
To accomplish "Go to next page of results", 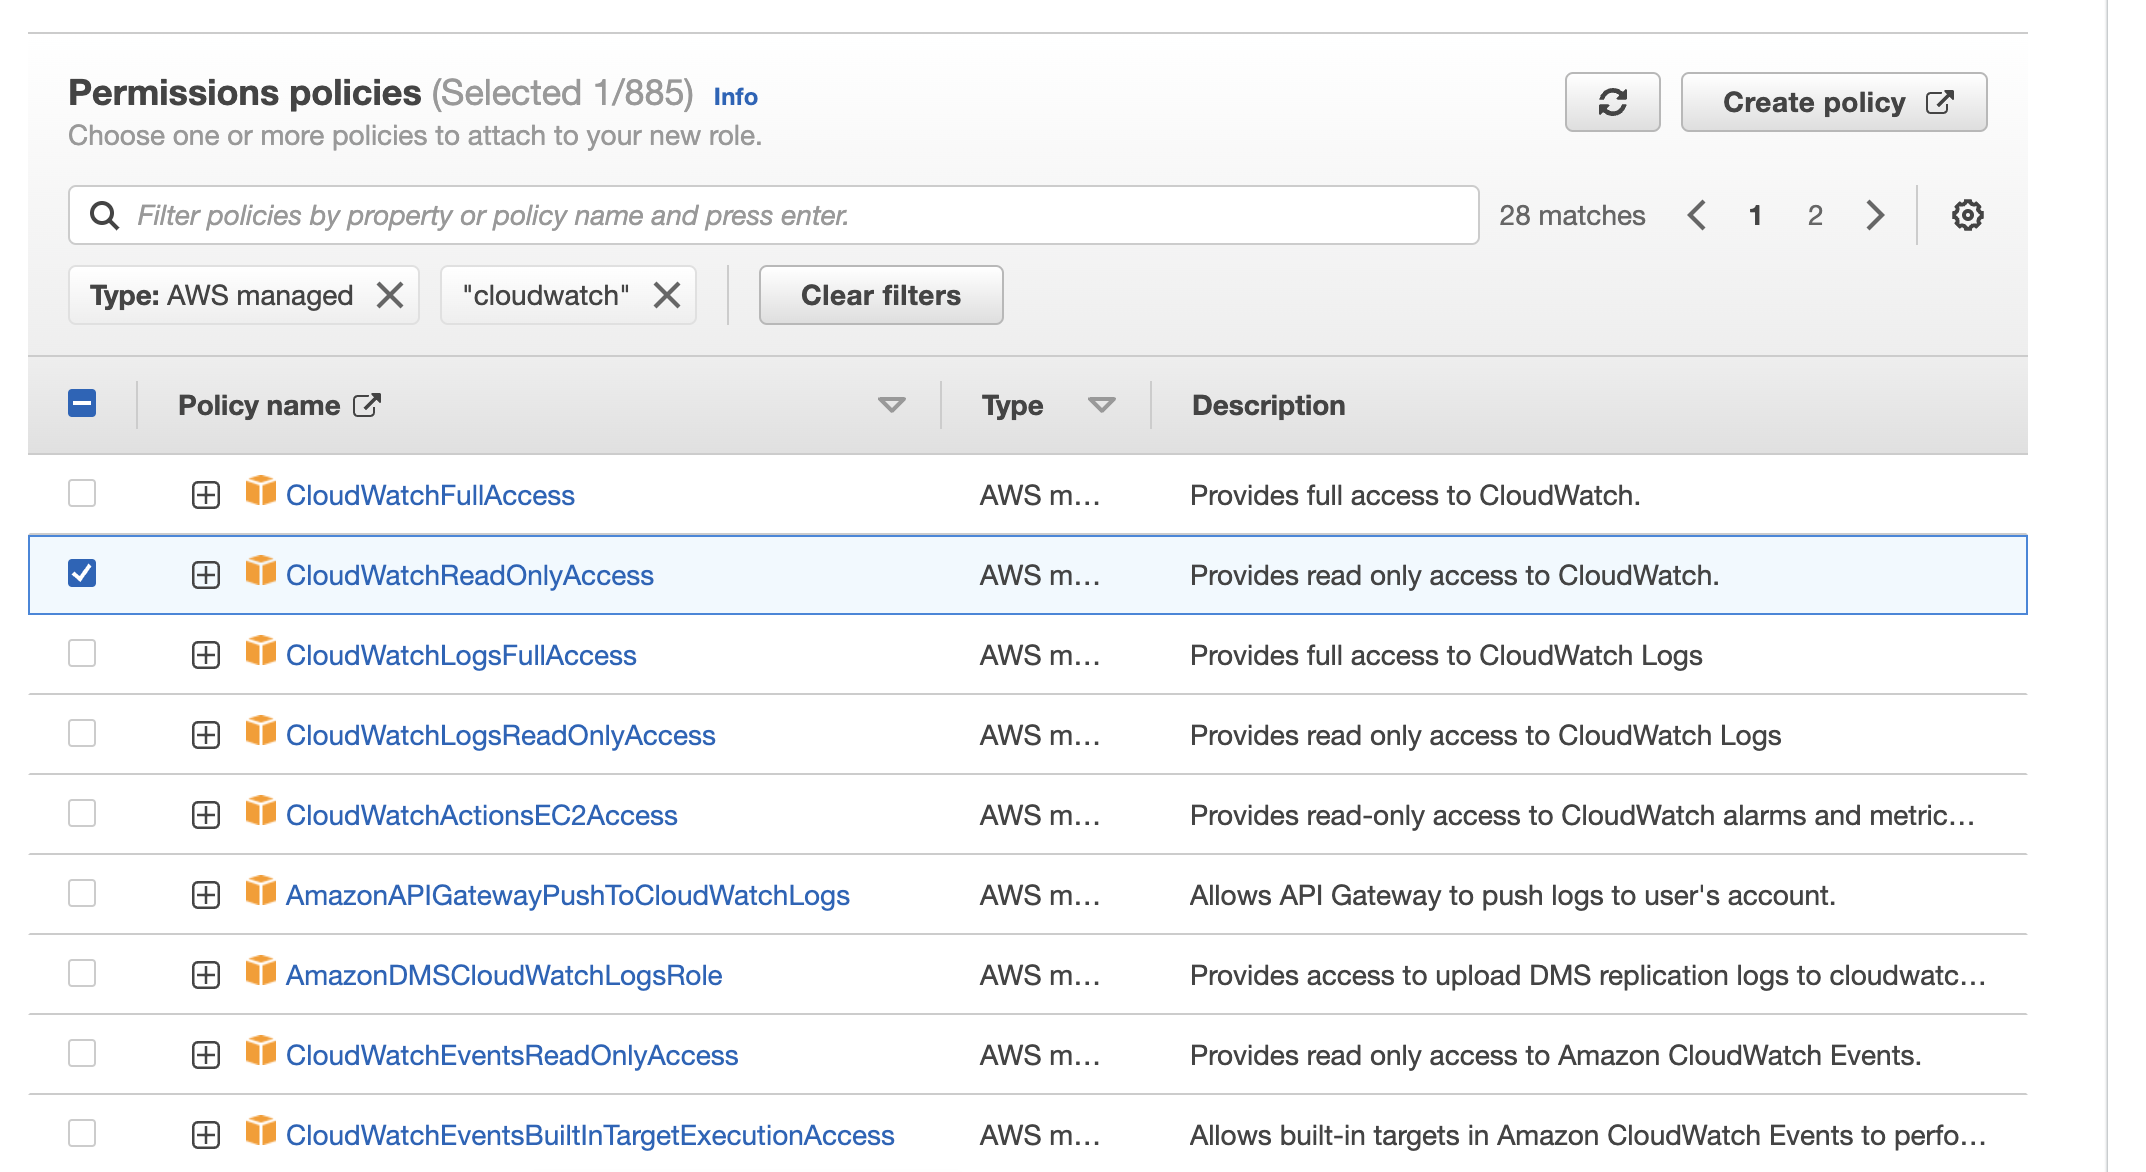I will (1875, 215).
